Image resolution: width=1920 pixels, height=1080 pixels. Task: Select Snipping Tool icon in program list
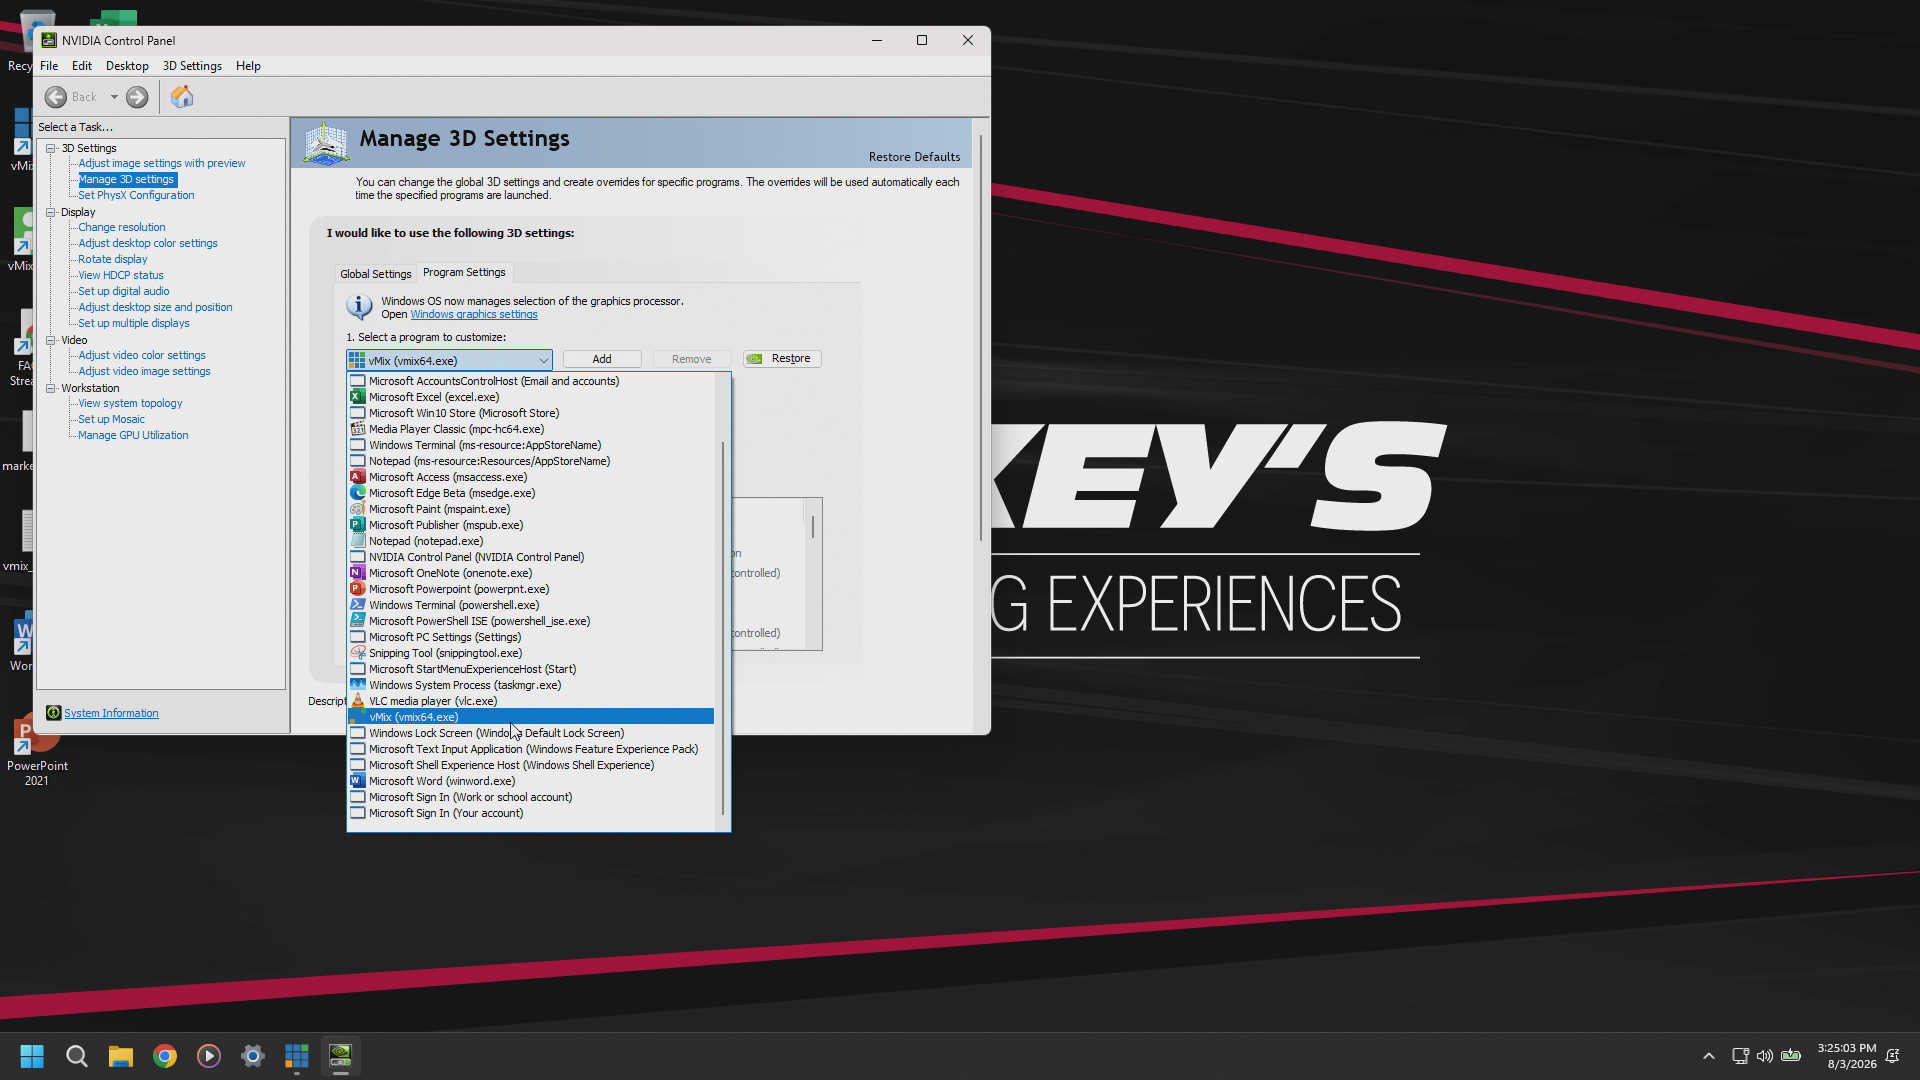[x=357, y=653]
